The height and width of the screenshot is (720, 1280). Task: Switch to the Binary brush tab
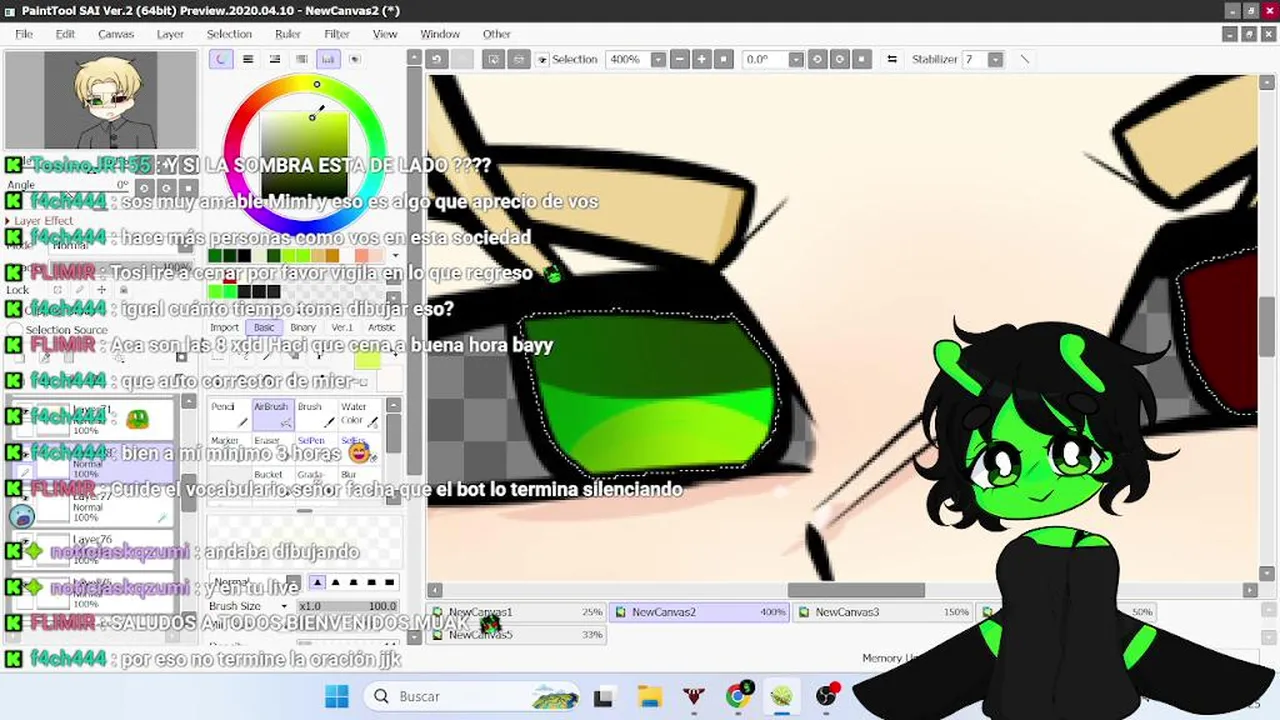[x=302, y=327]
